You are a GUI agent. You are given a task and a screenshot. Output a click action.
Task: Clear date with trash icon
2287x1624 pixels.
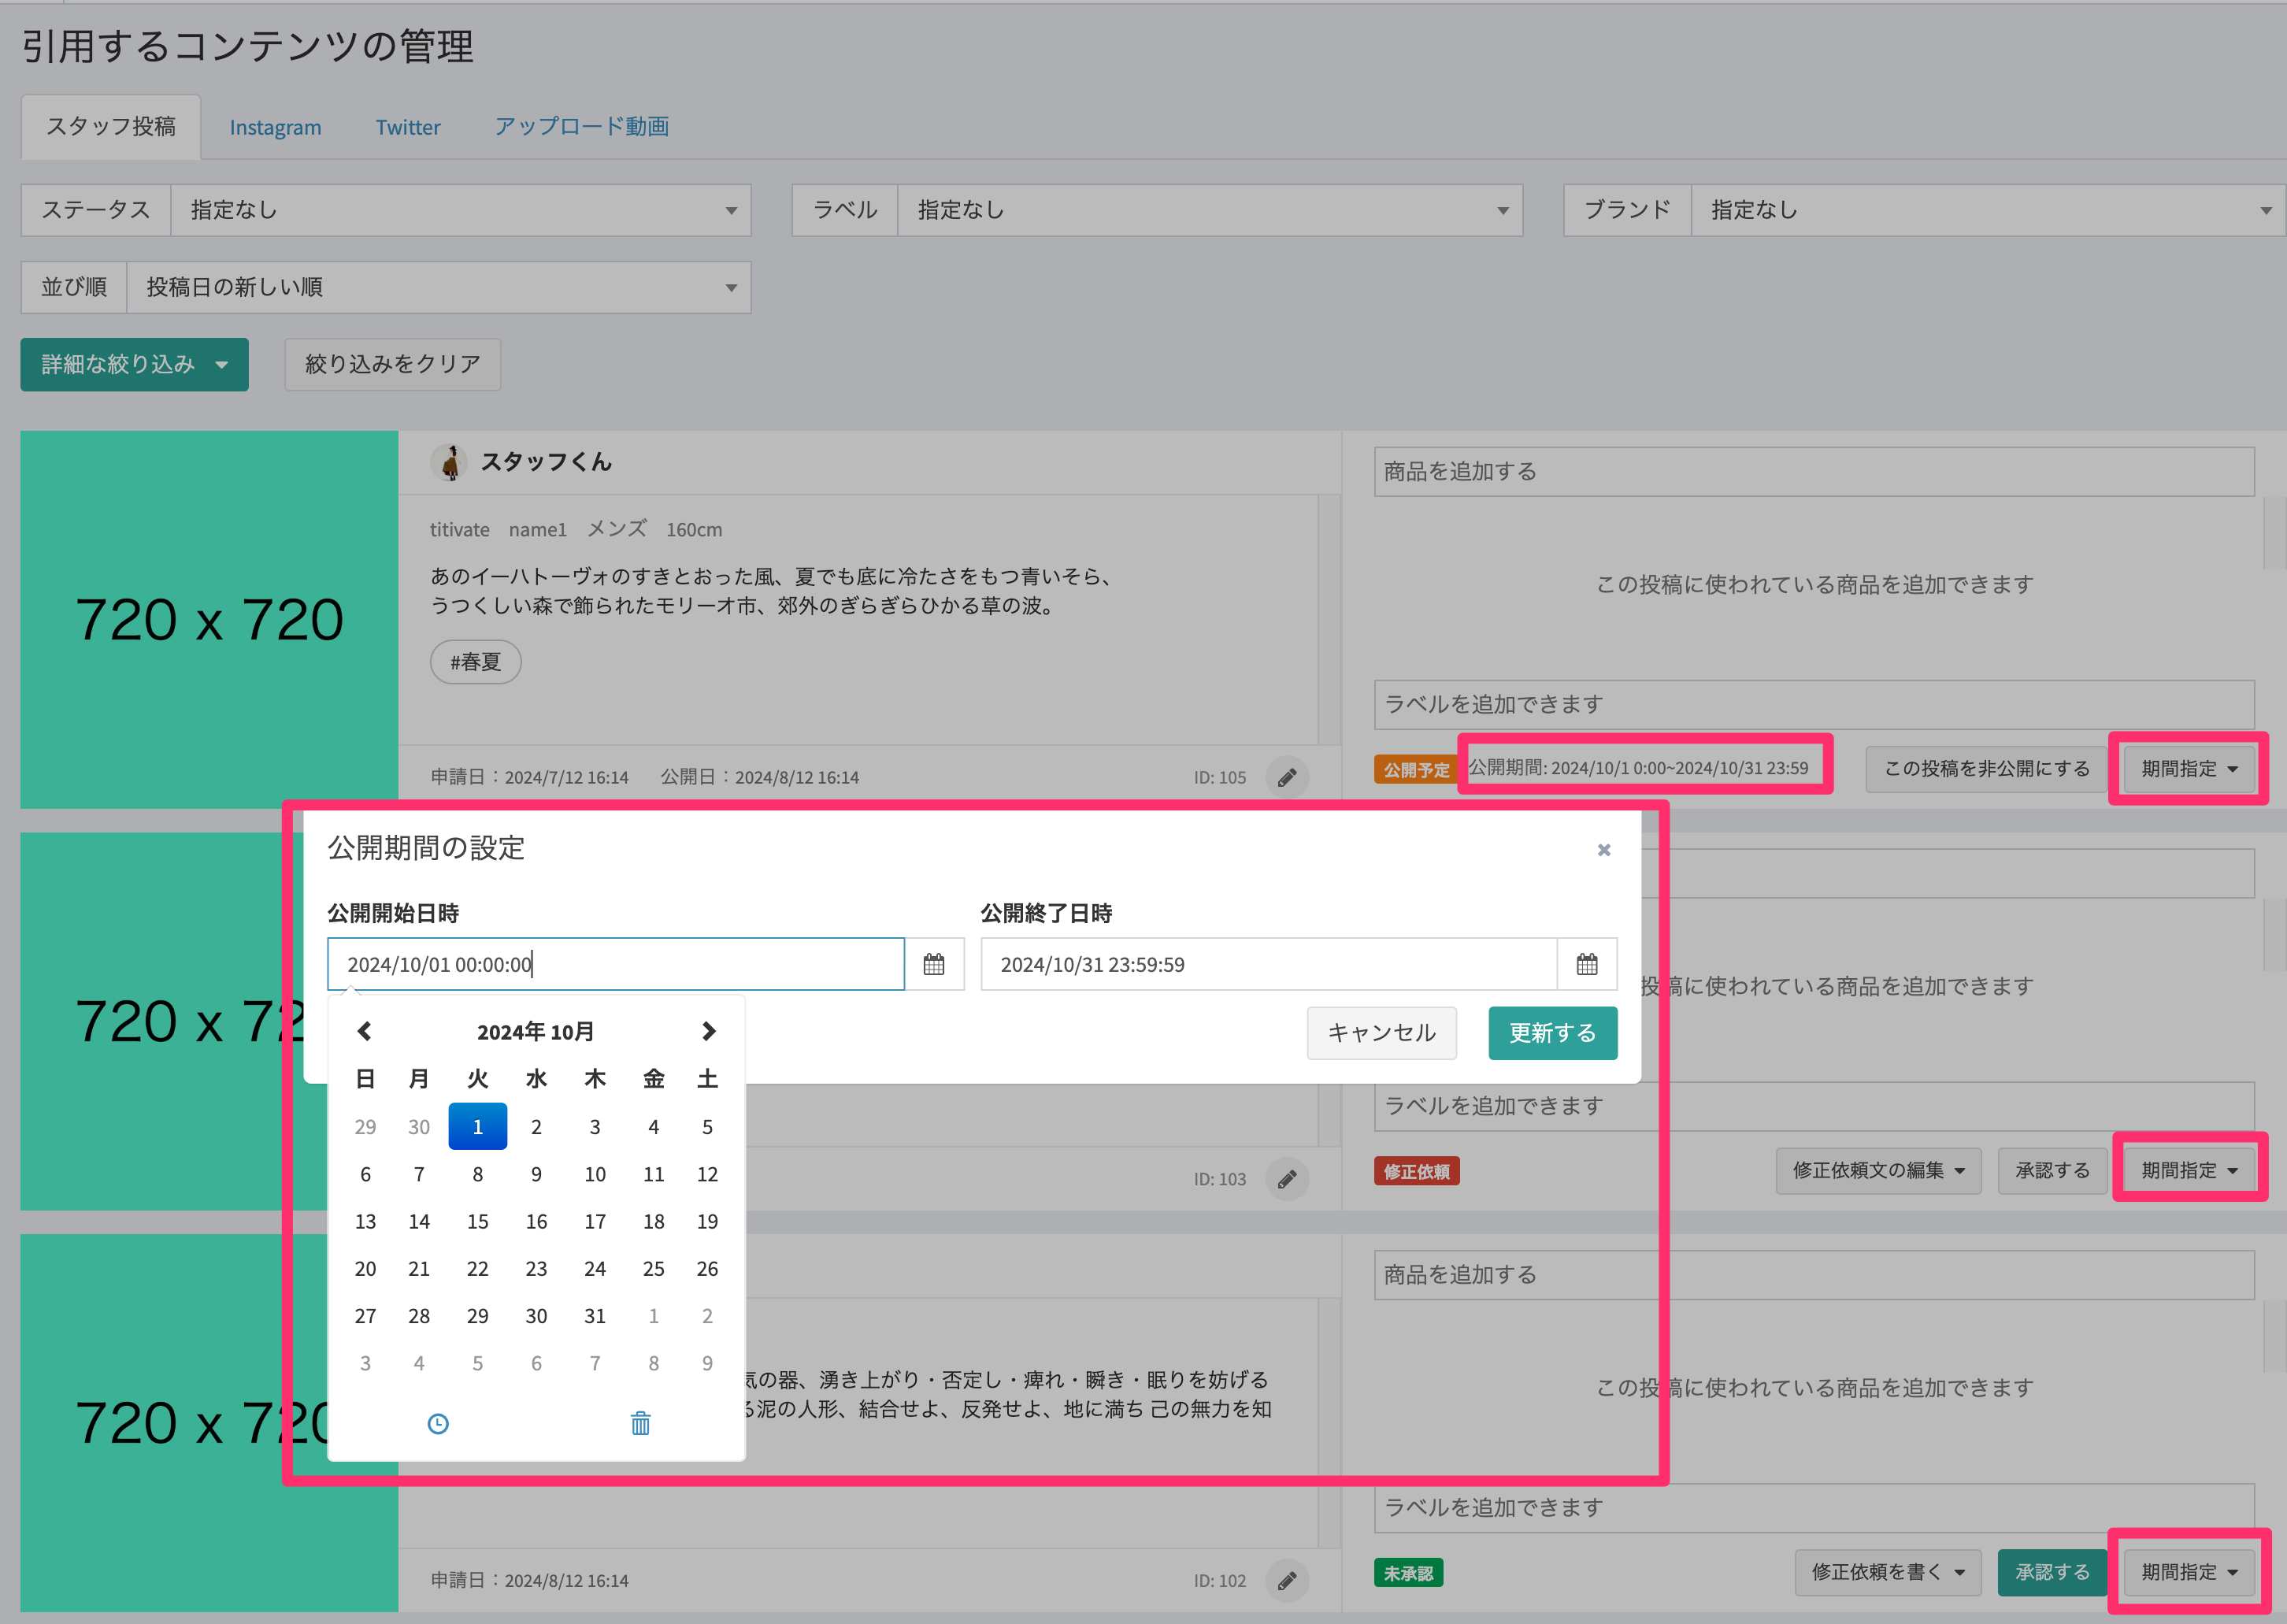coord(640,1423)
